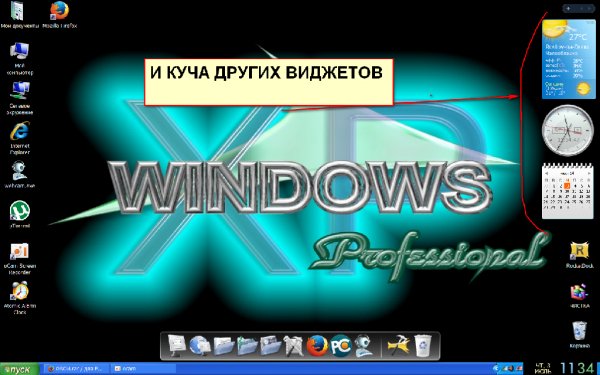Viewport: 600px width, 375px height.
Task: Click the analog clock widget
Action: pos(568,130)
